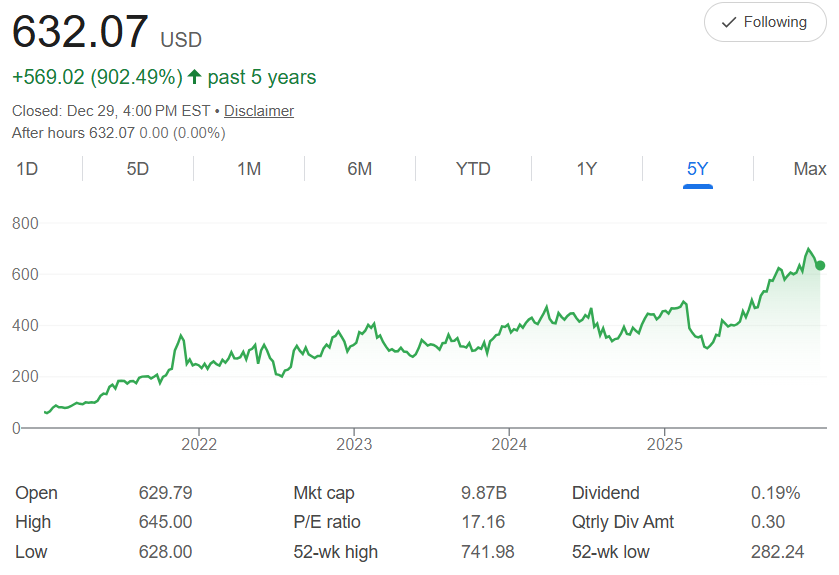Click the Qtrly Div Amt label
The height and width of the screenshot is (575, 839).
623,522
